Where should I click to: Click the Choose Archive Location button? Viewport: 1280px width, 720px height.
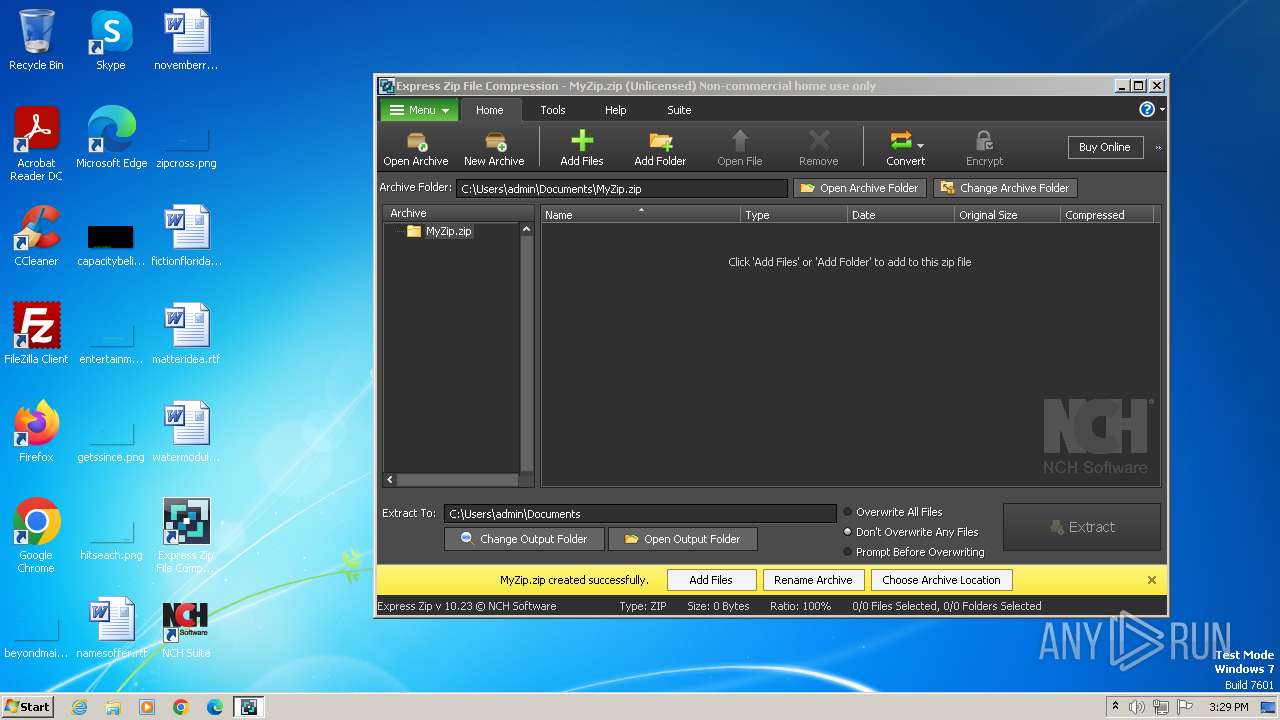tap(941, 580)
